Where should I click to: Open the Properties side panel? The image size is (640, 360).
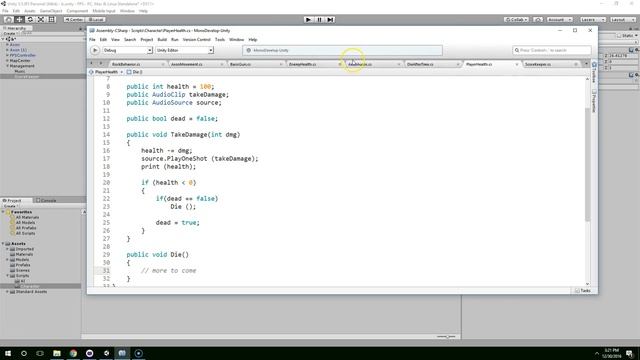pyautogui.click(x=594, y=101)
